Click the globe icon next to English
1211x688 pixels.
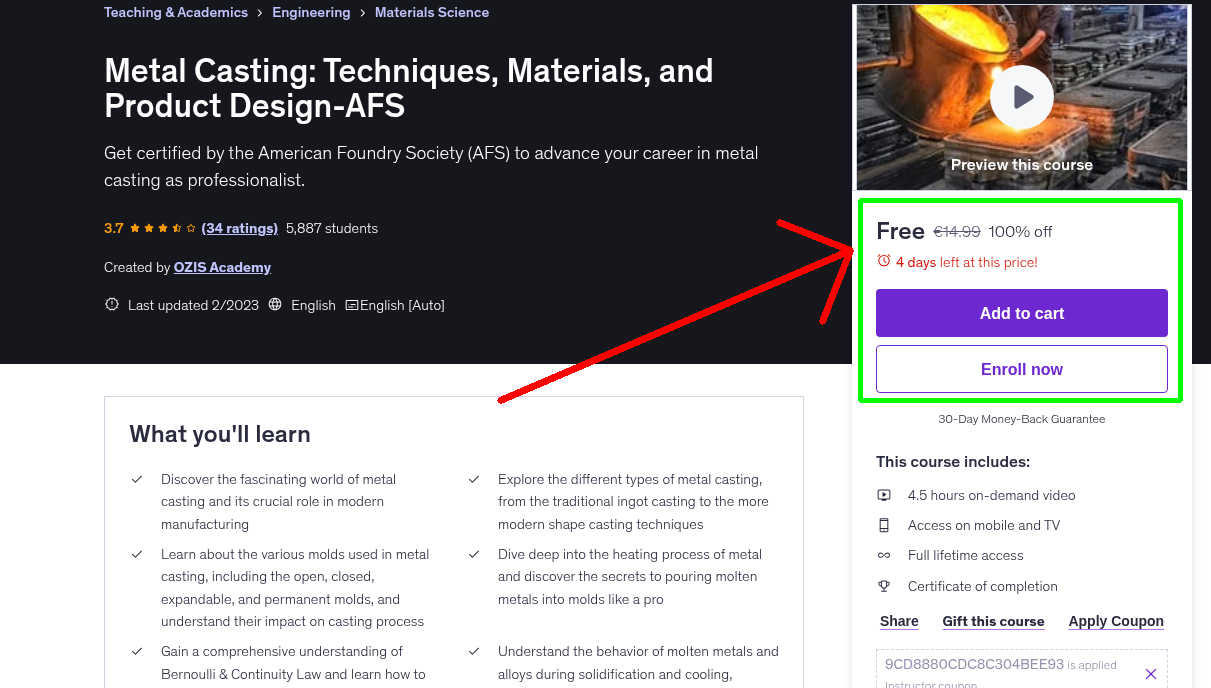(275, 305)
